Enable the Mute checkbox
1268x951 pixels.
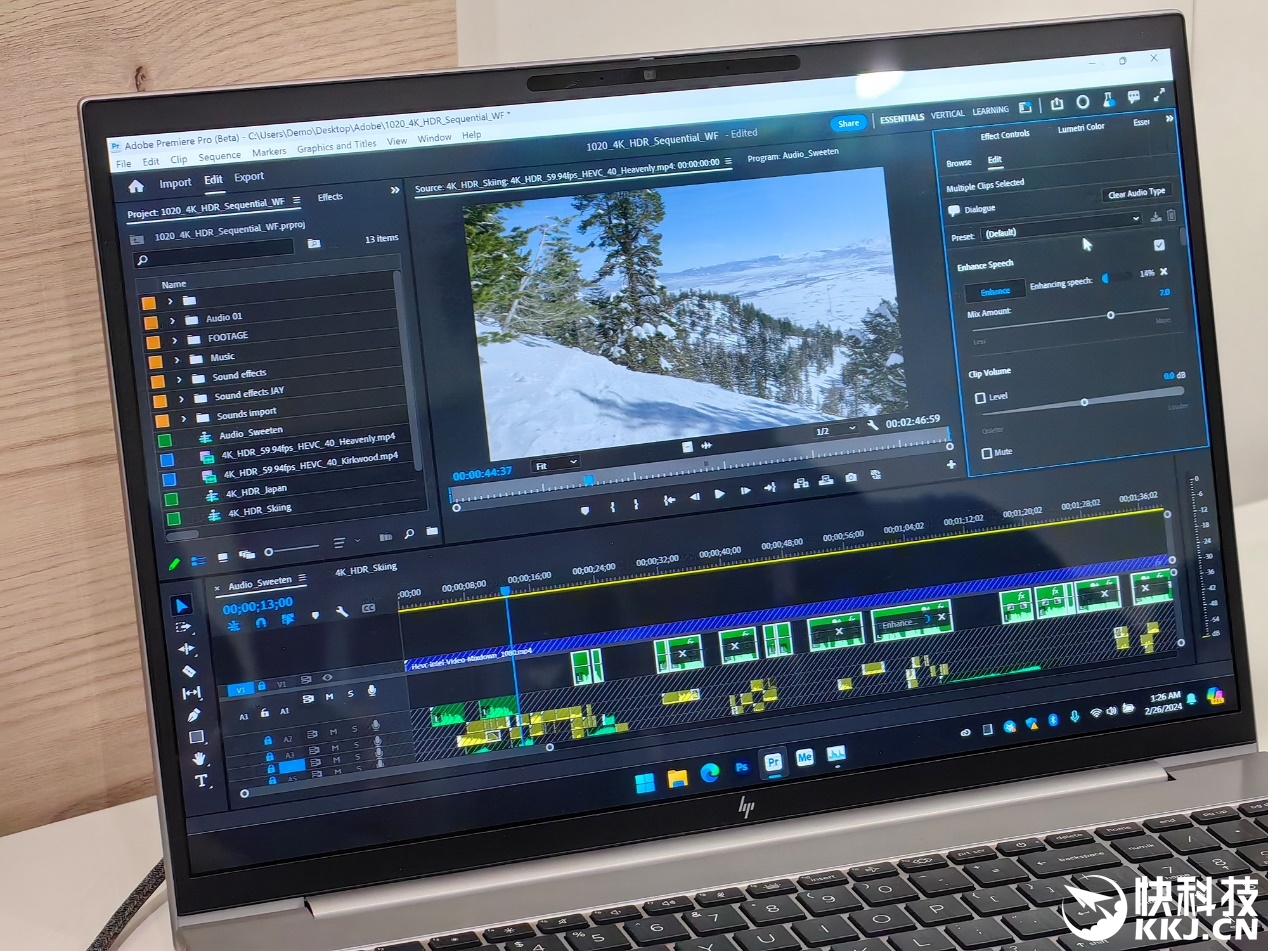987,453
